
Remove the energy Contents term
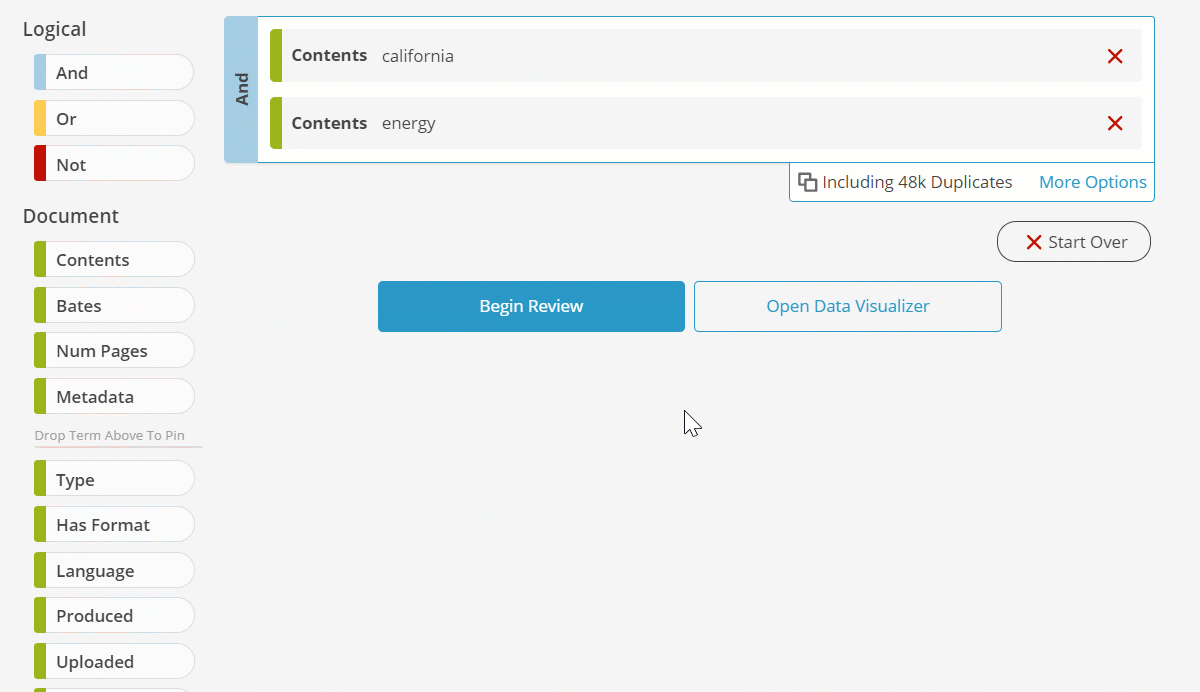pyautogui.click(x=1115, y=123)
